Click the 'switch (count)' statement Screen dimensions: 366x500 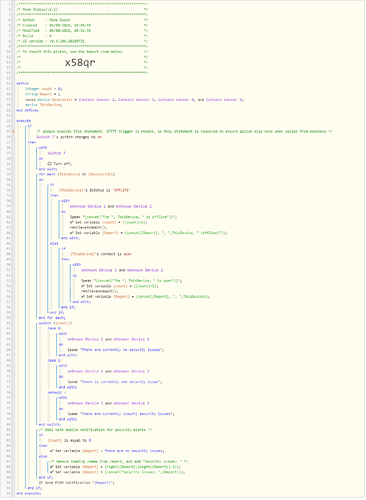pos(55,323)
